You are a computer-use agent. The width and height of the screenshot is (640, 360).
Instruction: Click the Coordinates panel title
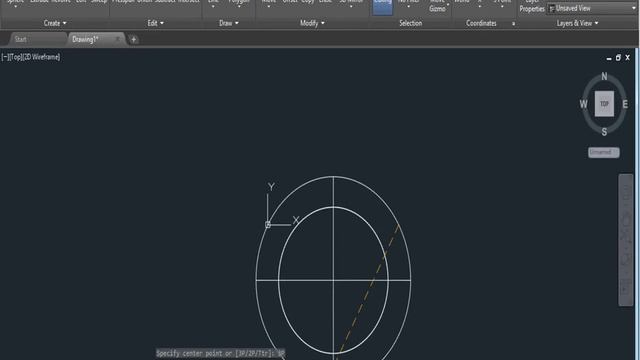pos(481,23)
